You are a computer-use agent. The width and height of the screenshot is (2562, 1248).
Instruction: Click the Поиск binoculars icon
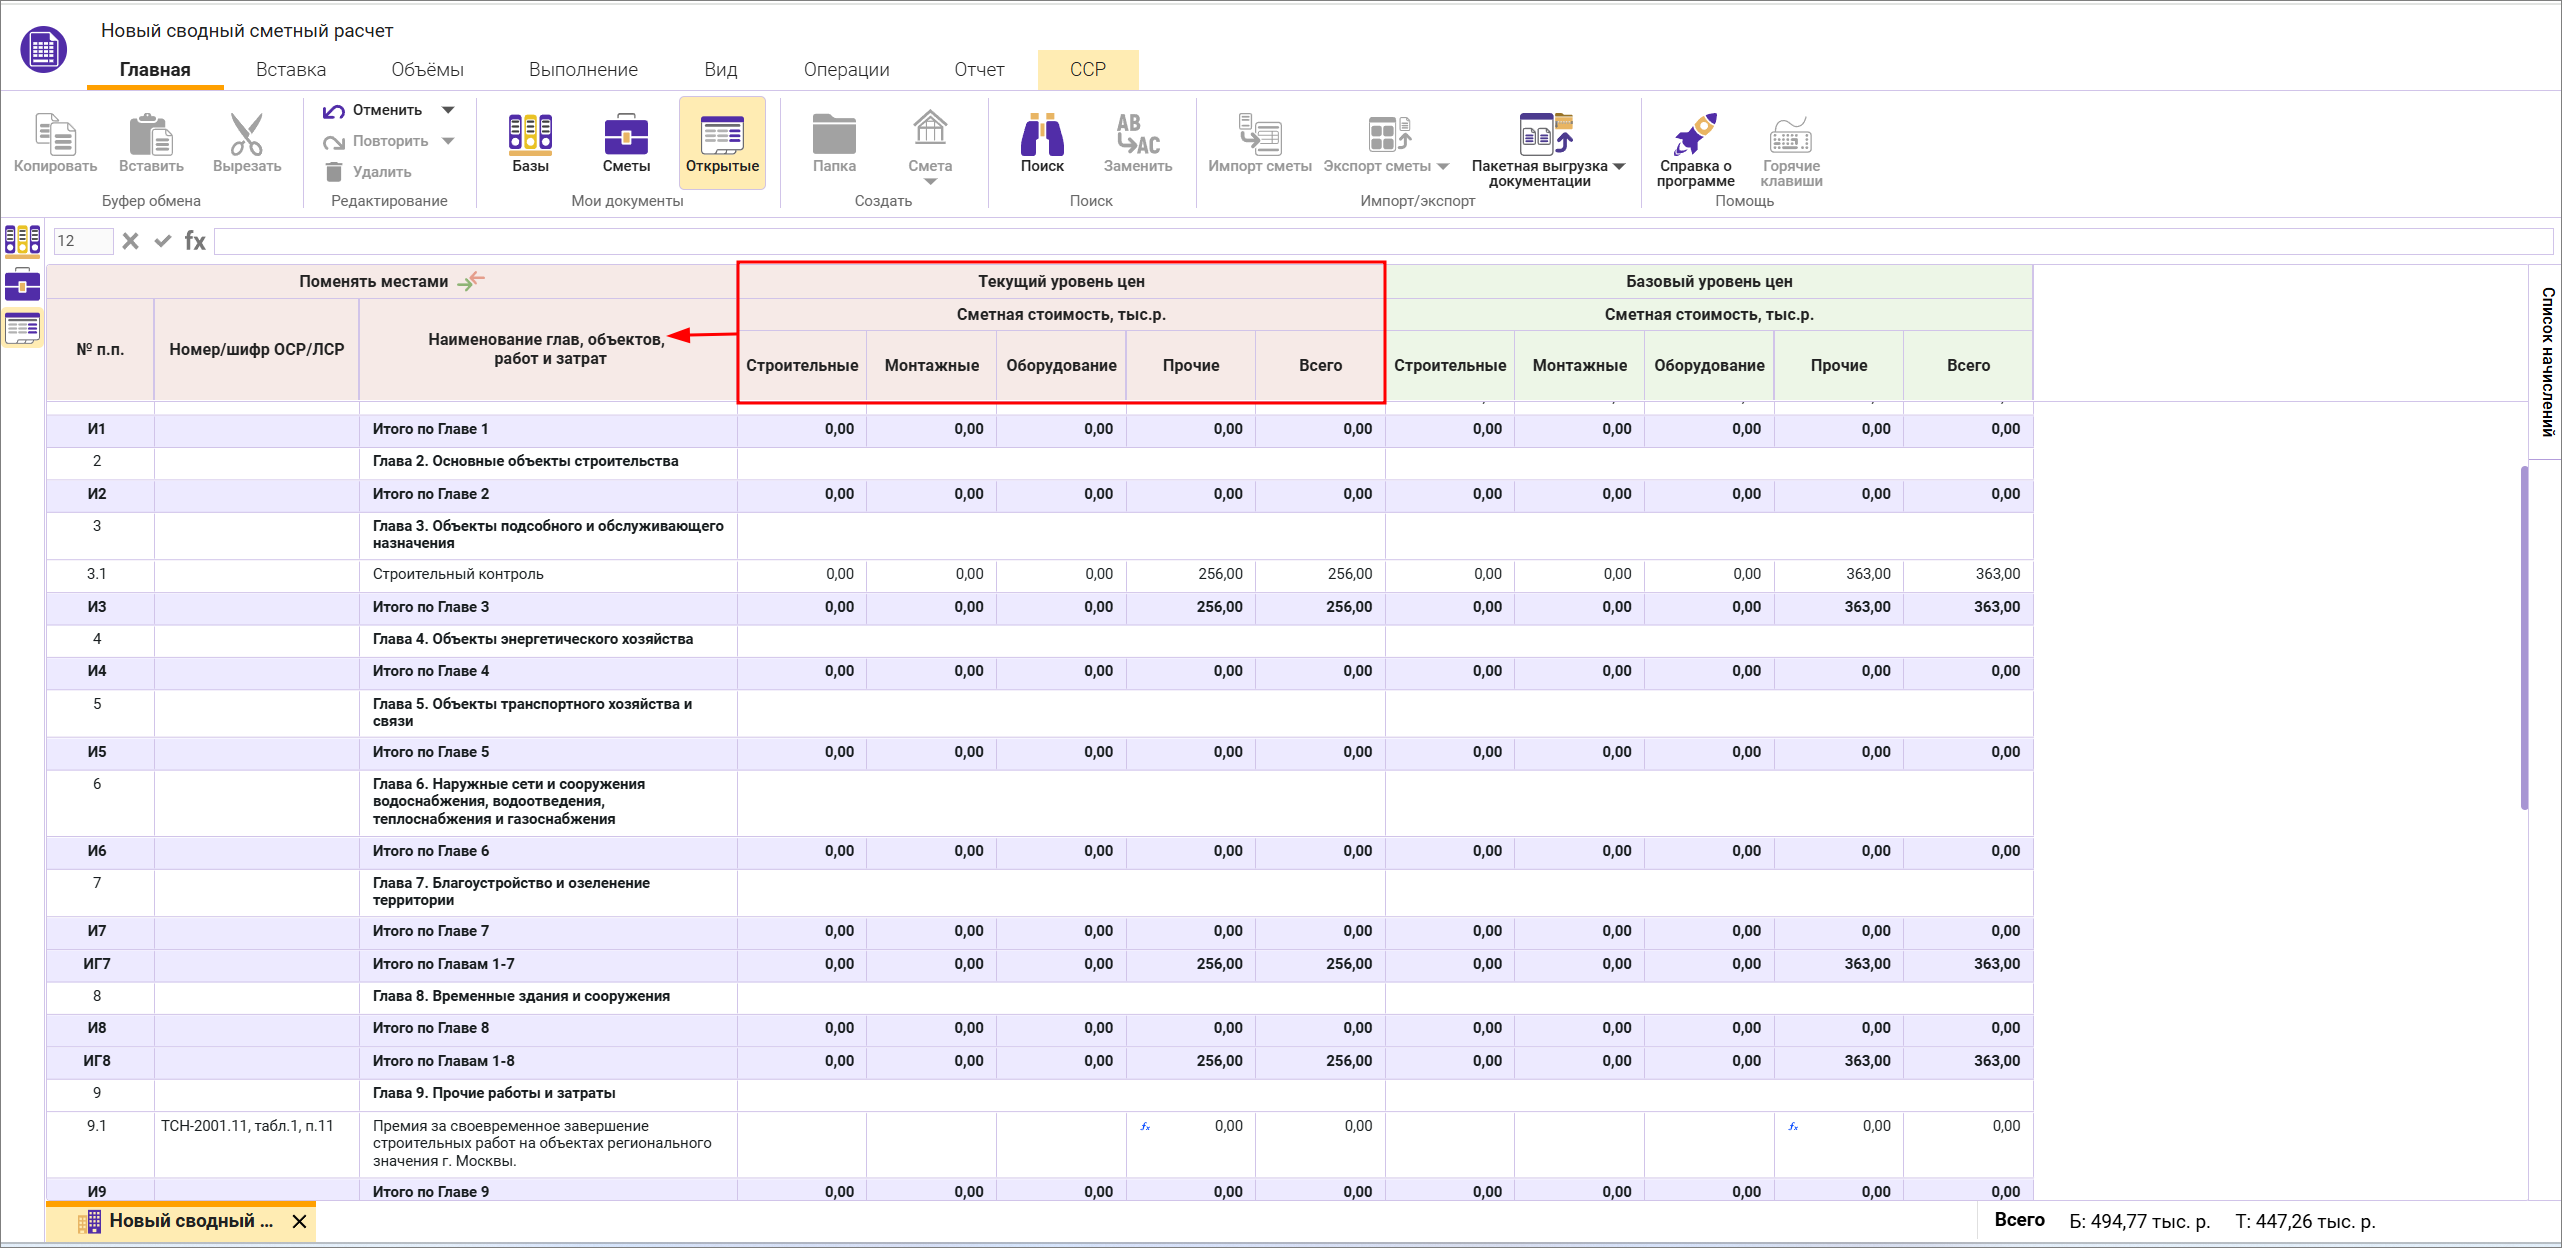(x=1041, y=135)
